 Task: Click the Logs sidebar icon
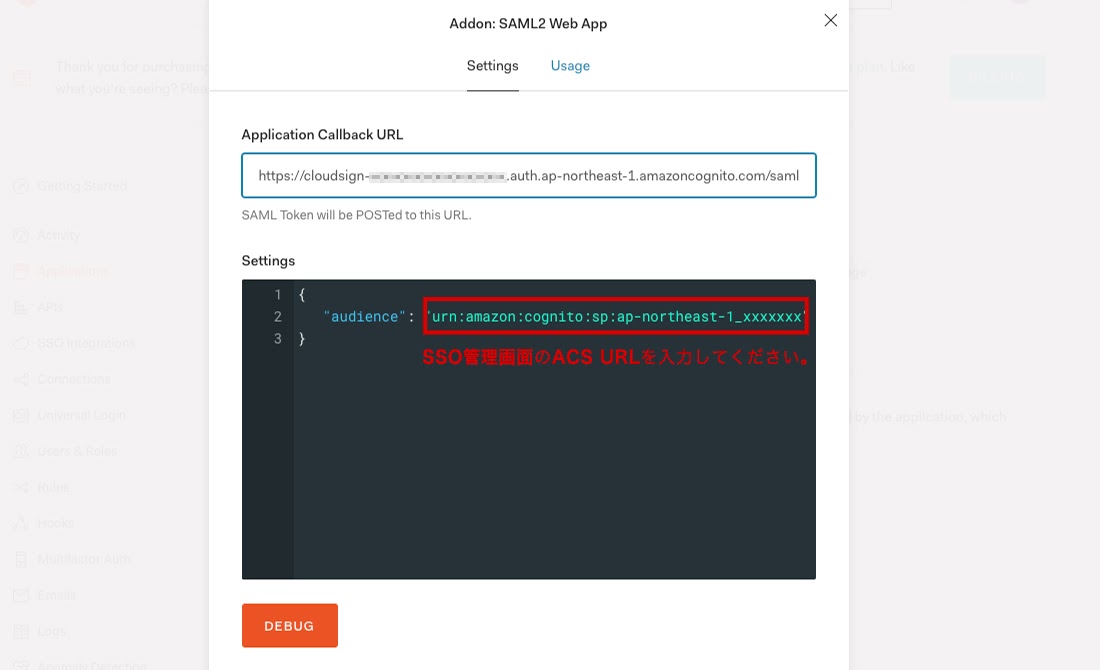click(x=21, y=631)
